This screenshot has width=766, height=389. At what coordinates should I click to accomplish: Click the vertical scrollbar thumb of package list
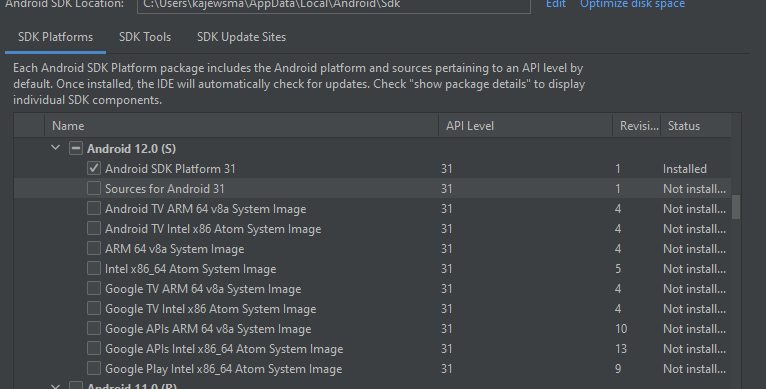736,207
